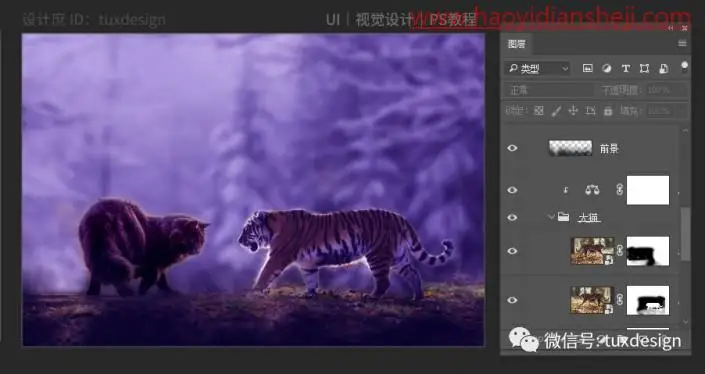Click the layers list scrollbar thumb
Viewport: 705px width, 374px height.
[x=685, y=234]
